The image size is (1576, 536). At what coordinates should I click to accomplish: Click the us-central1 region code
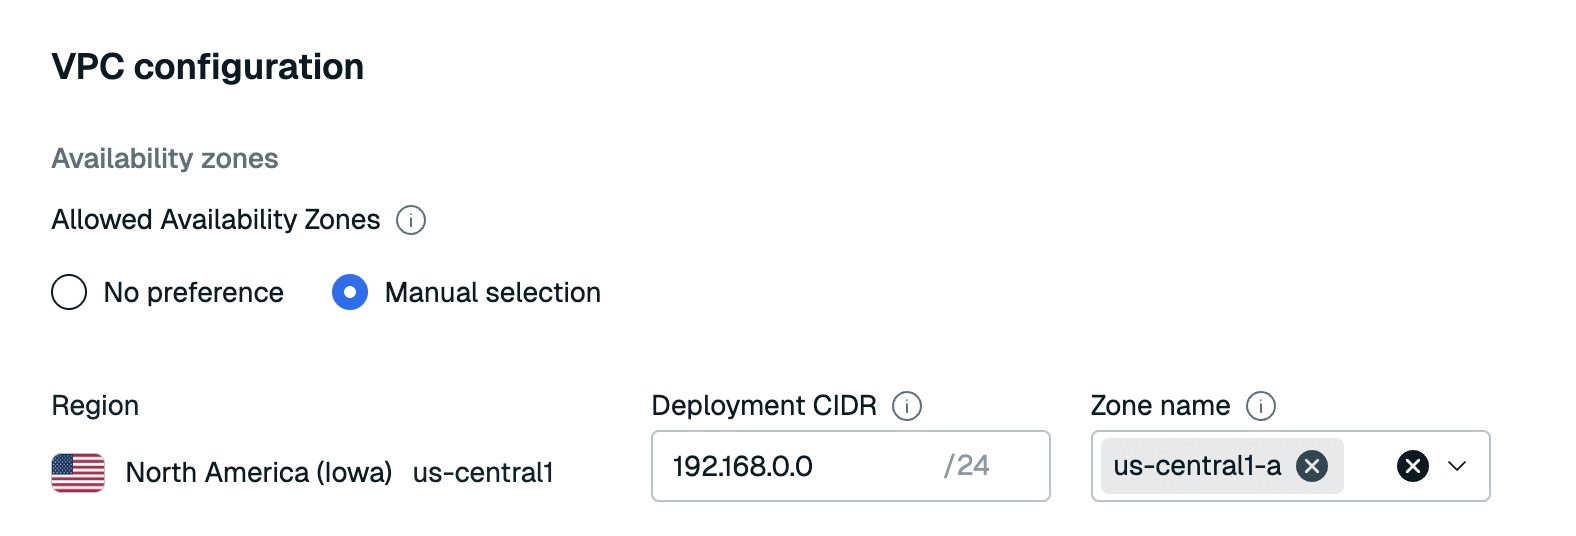[483, 473]
